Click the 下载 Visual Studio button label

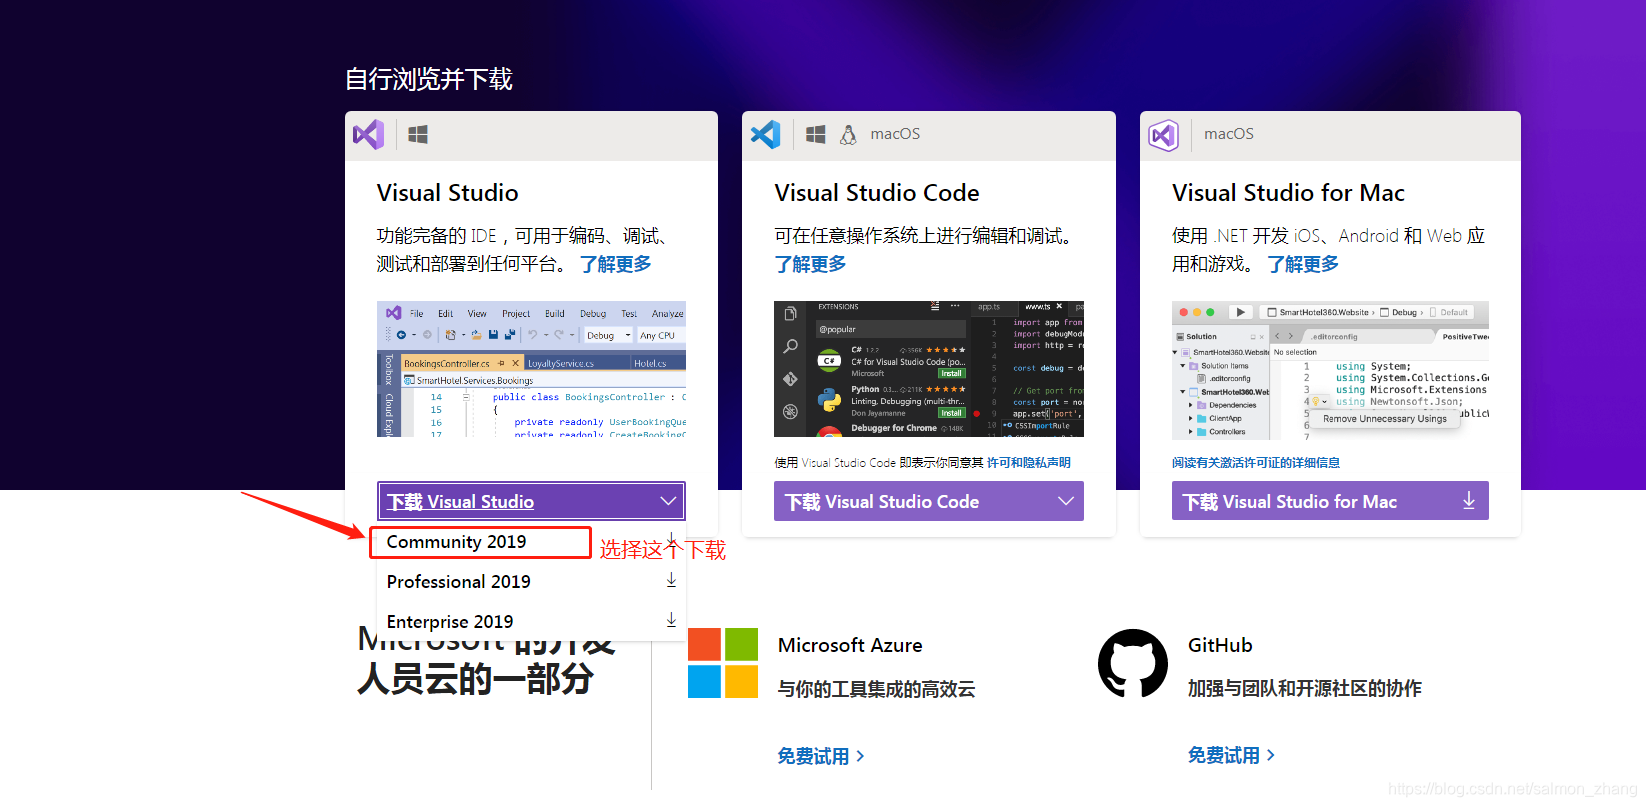(461, 502)
